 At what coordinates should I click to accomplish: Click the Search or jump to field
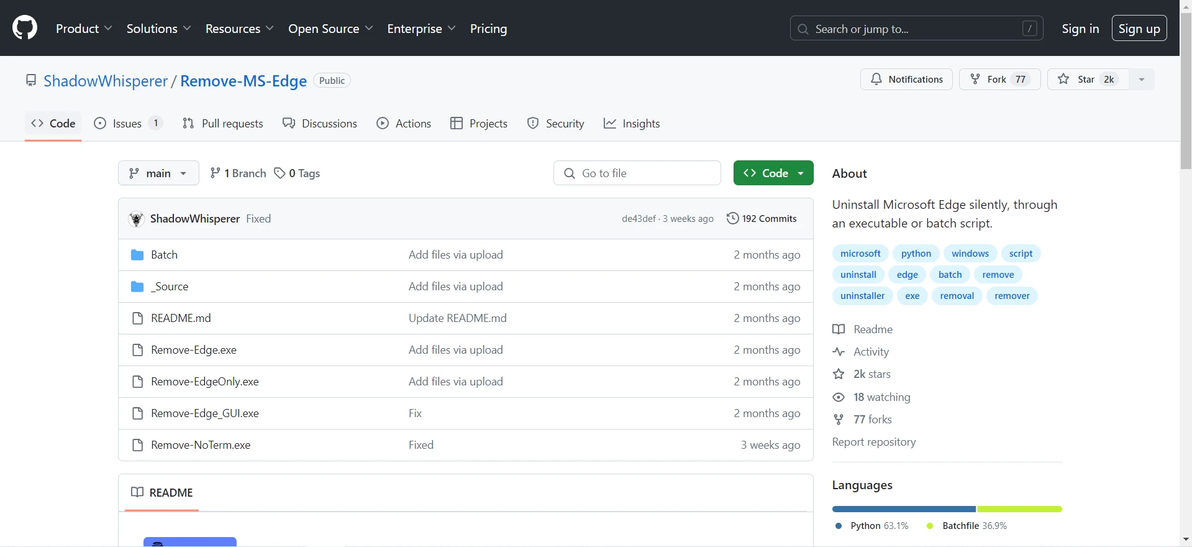click(x=916, y=29)
